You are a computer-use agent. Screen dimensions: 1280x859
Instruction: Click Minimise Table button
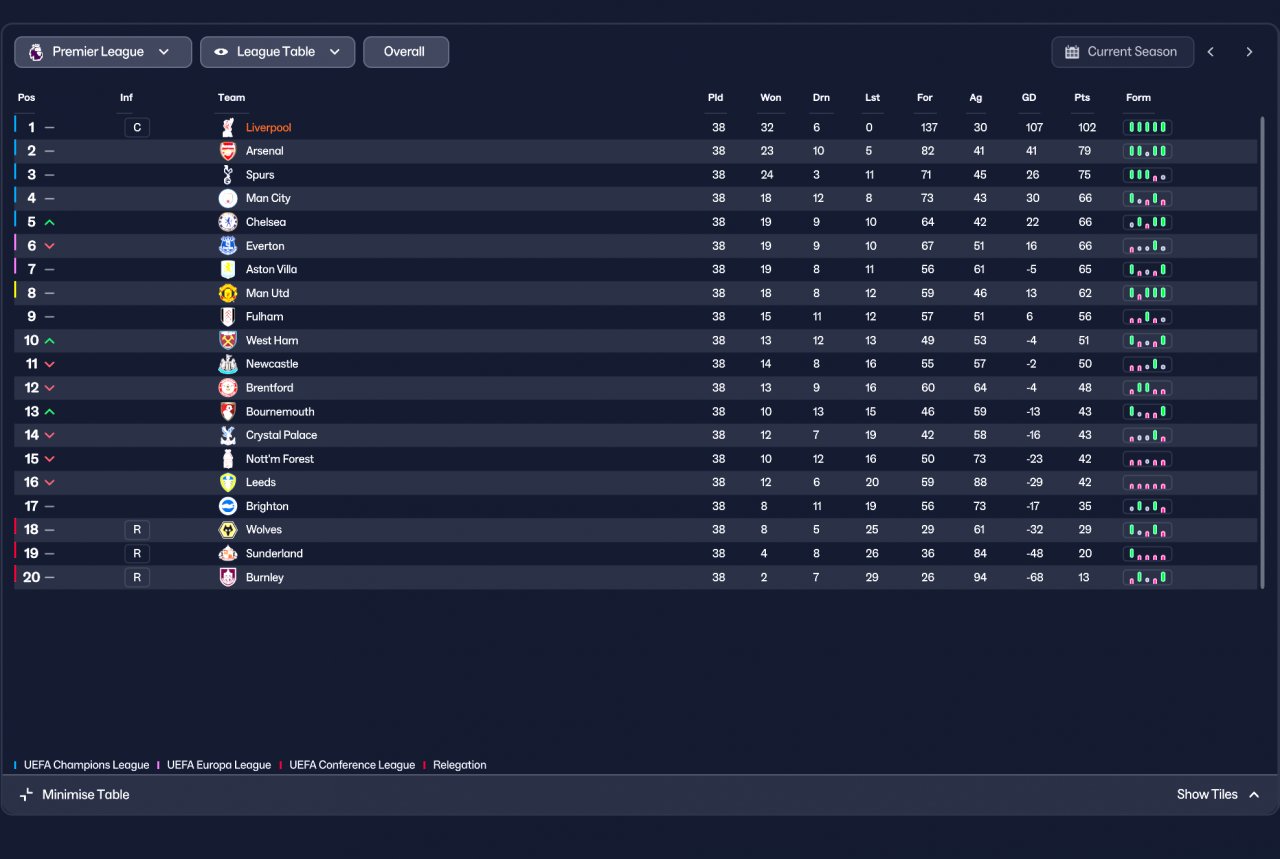[x=75, y=795]
